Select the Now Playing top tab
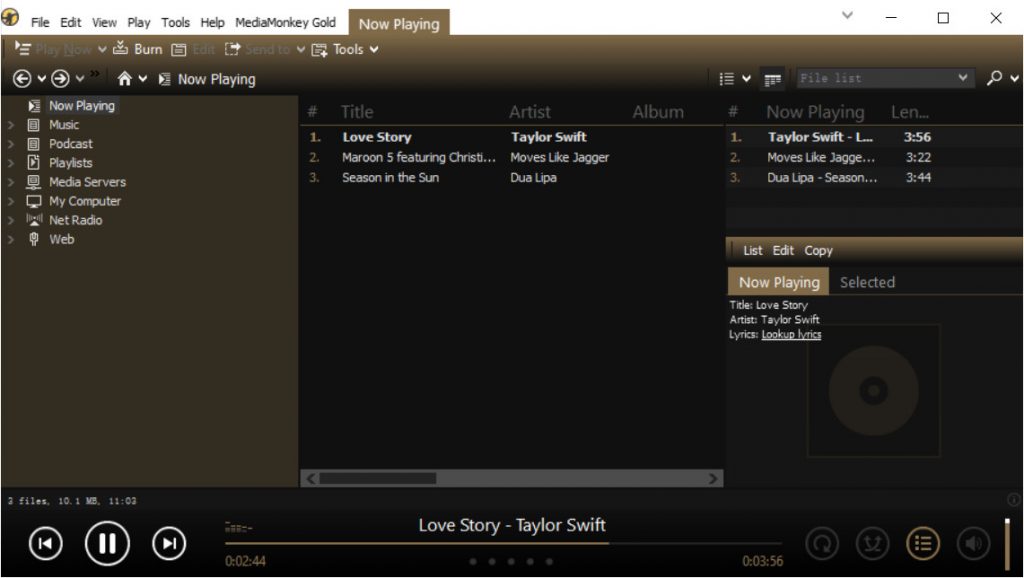Screen dimensions: 1024x578 [x=399, y=24]
